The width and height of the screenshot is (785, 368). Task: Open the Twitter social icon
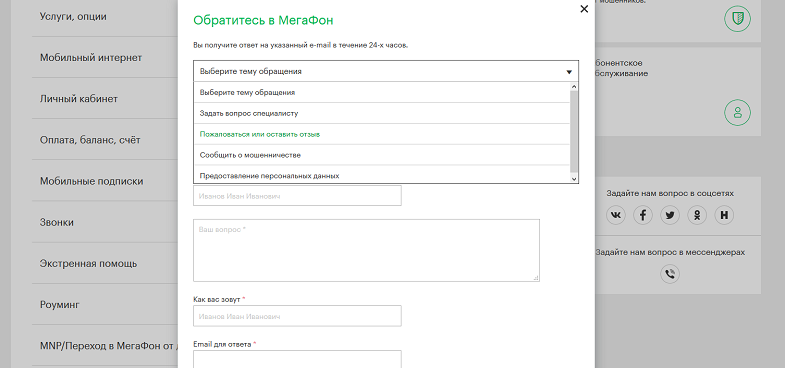click(670, 215)
